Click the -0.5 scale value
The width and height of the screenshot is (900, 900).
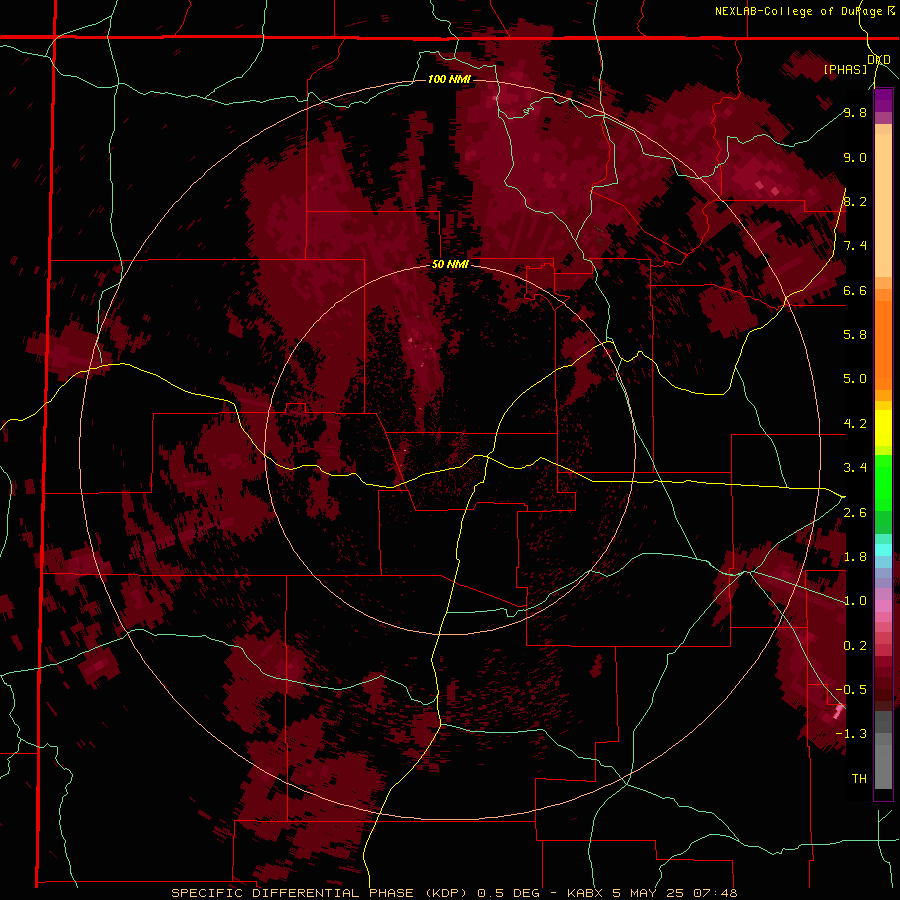point(851,690)
